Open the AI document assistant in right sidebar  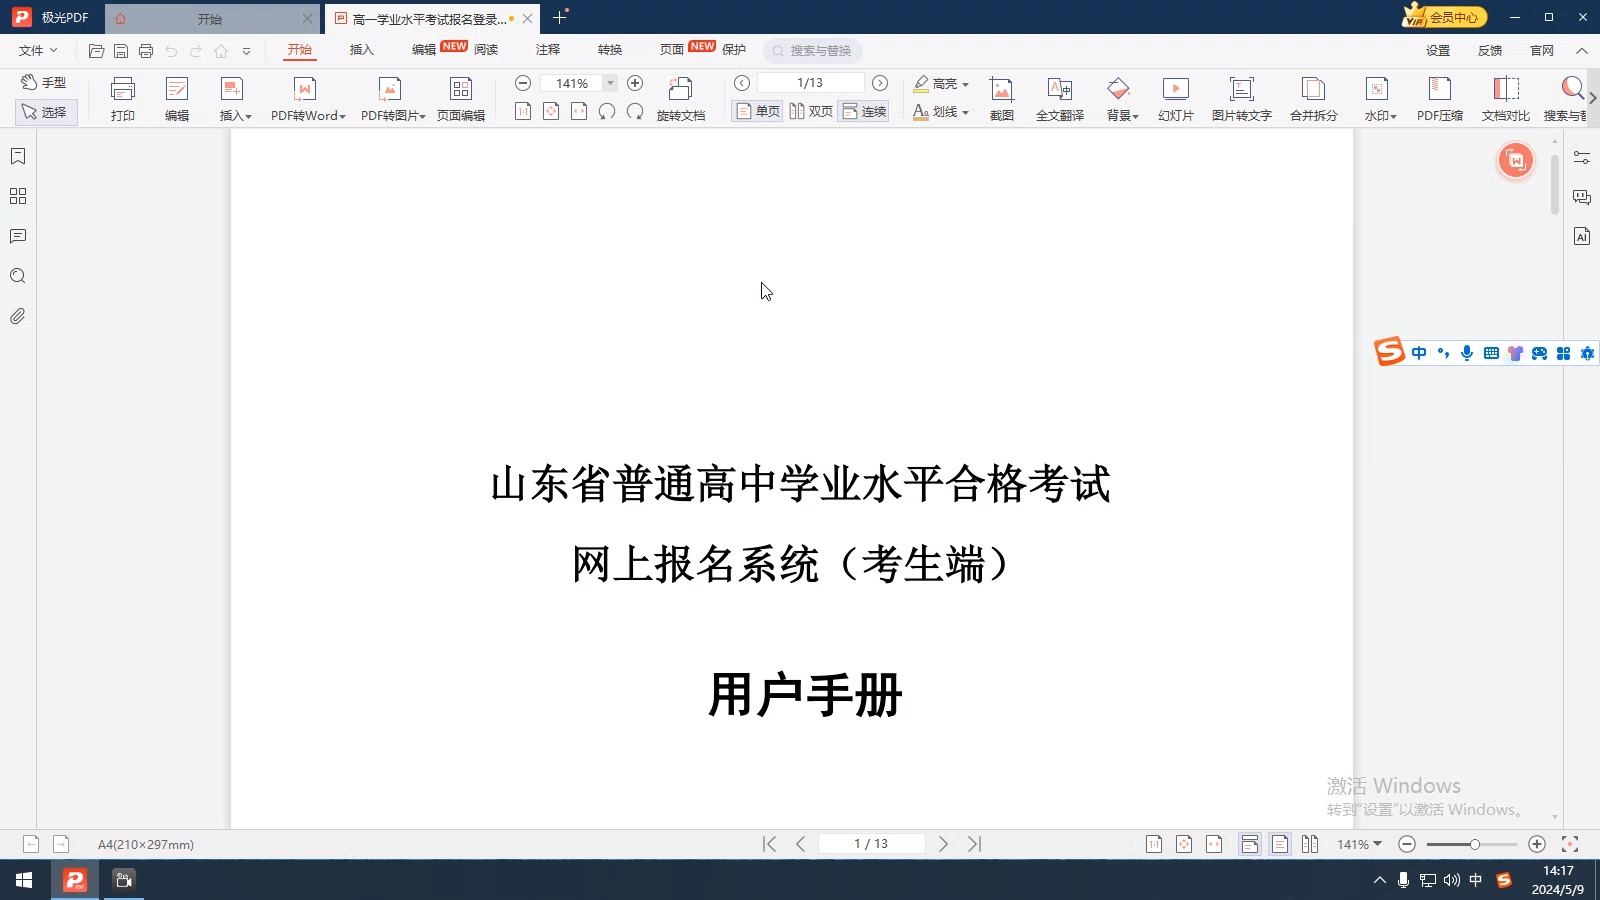(x=1583, y=236)
